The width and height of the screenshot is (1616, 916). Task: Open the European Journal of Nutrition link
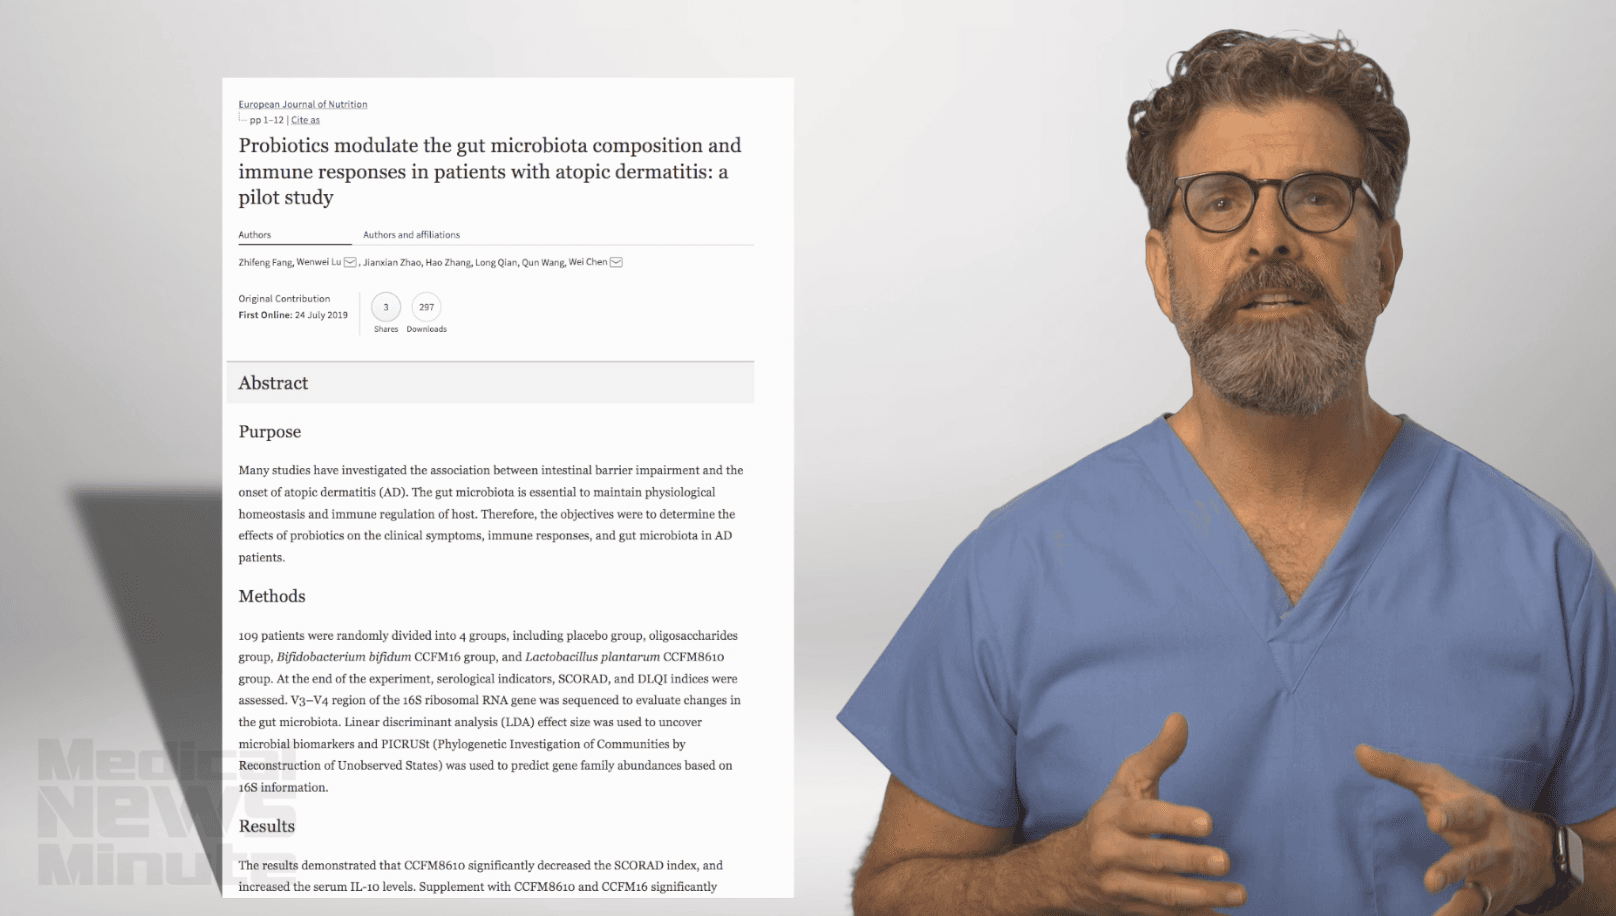(303, 104)
